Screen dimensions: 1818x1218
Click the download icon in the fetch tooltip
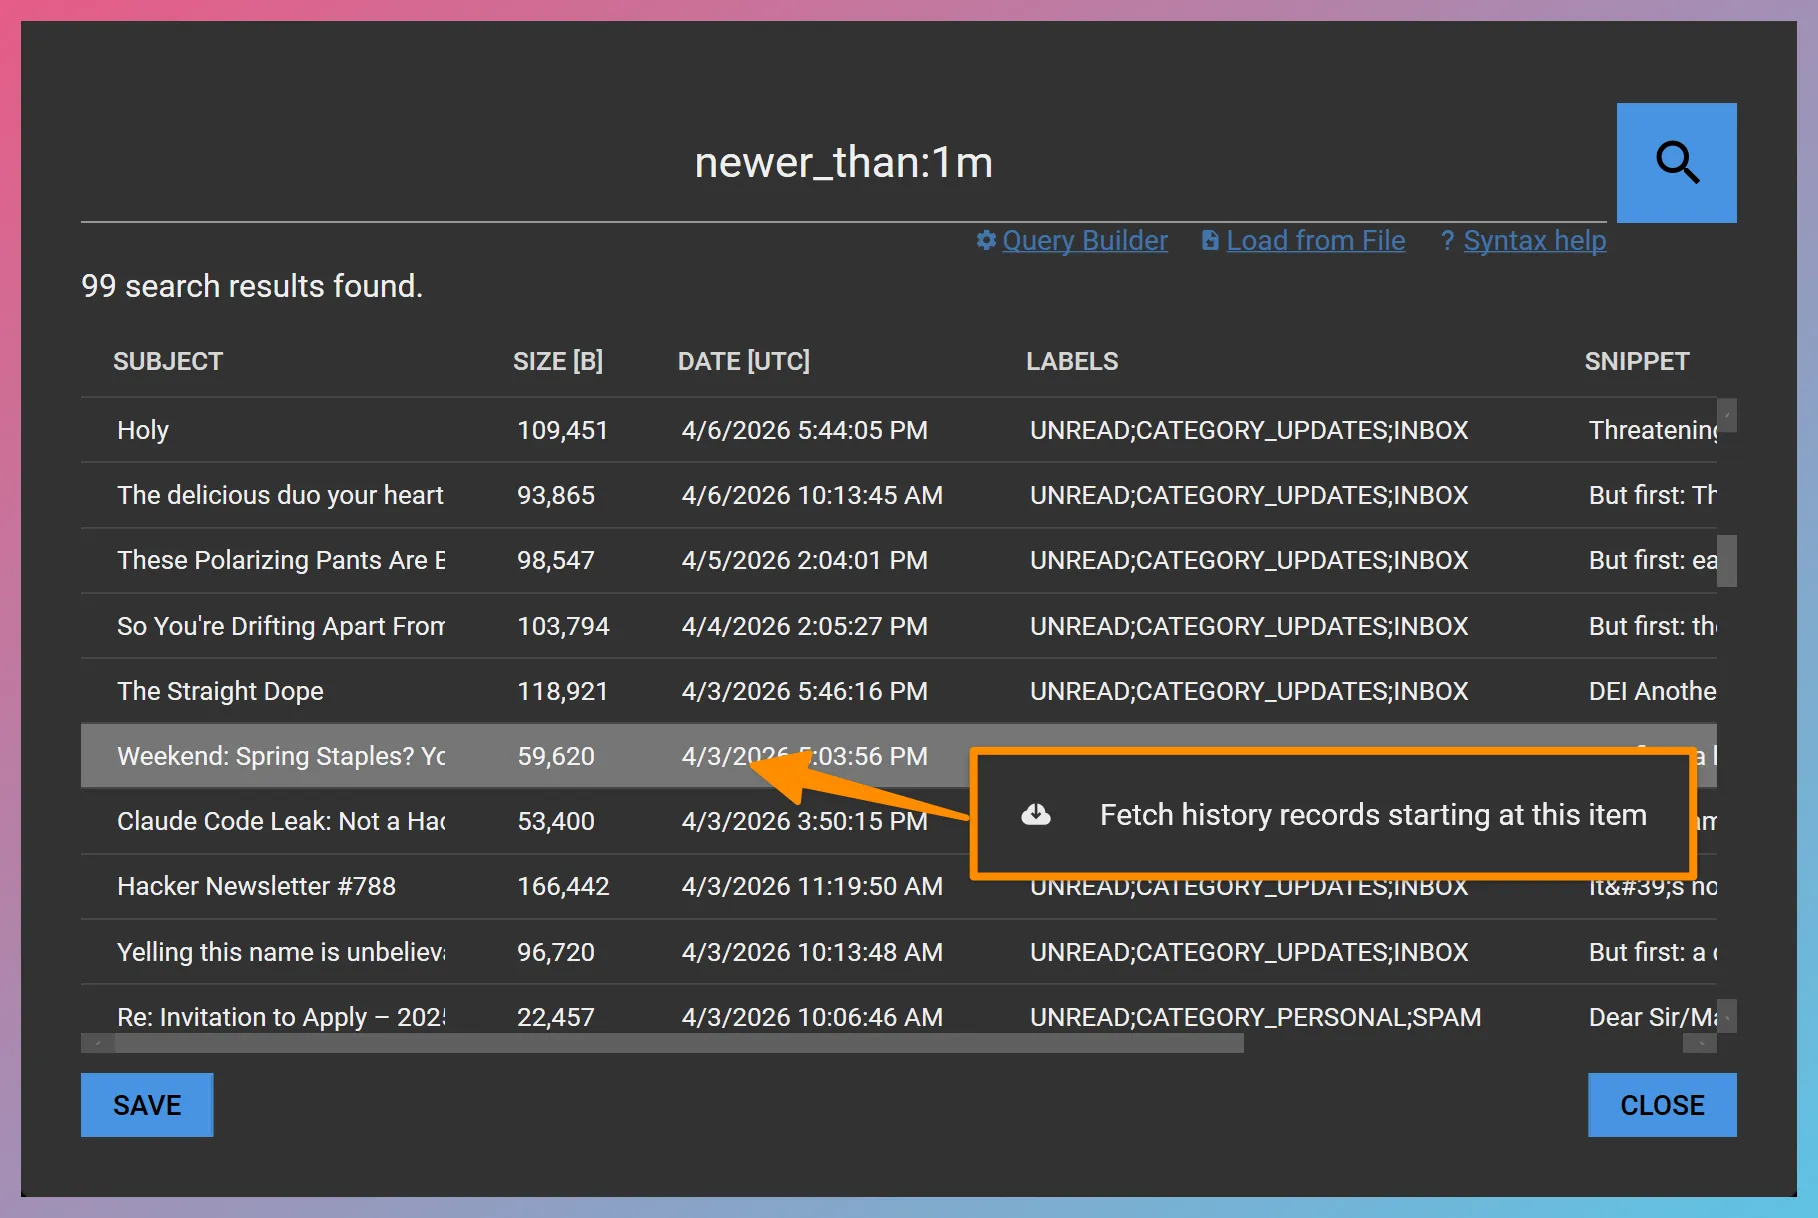click(1036, 814)
